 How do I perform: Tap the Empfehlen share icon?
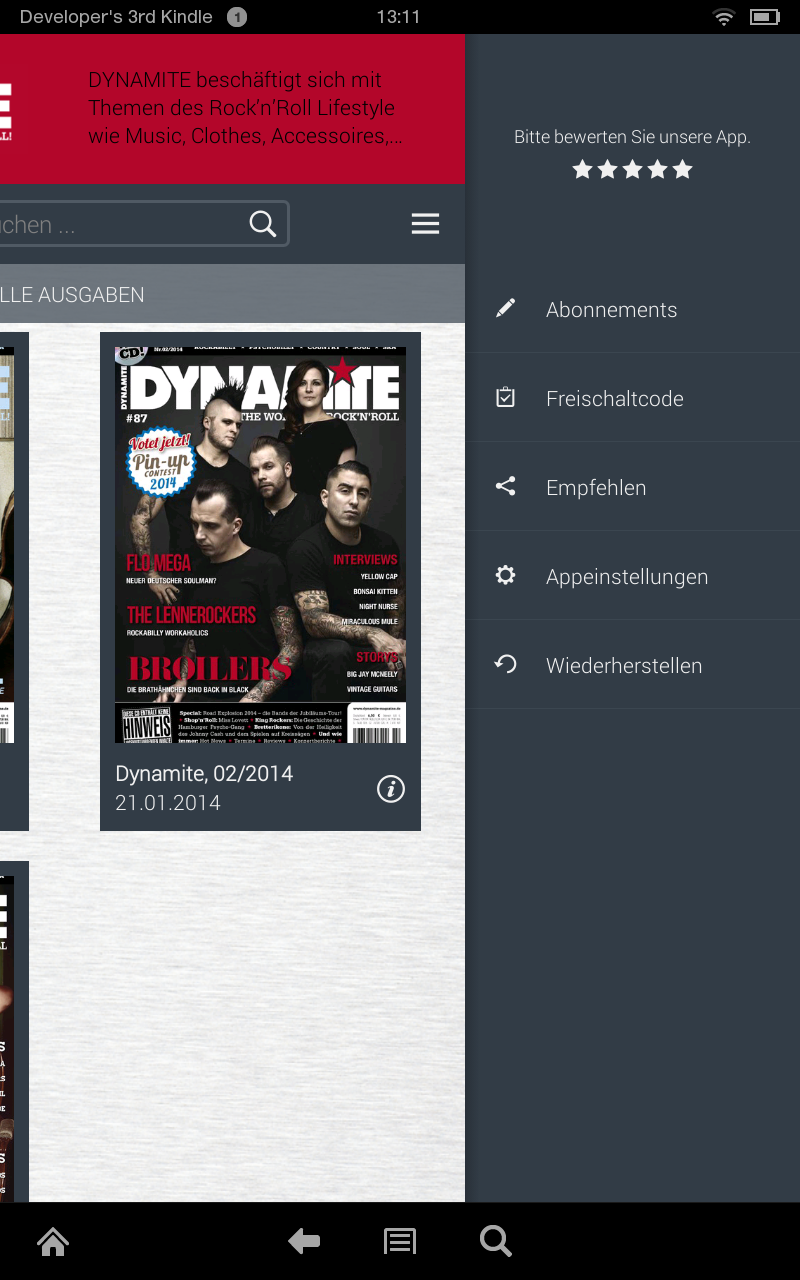pyautogui.click(x=506, y=486)
